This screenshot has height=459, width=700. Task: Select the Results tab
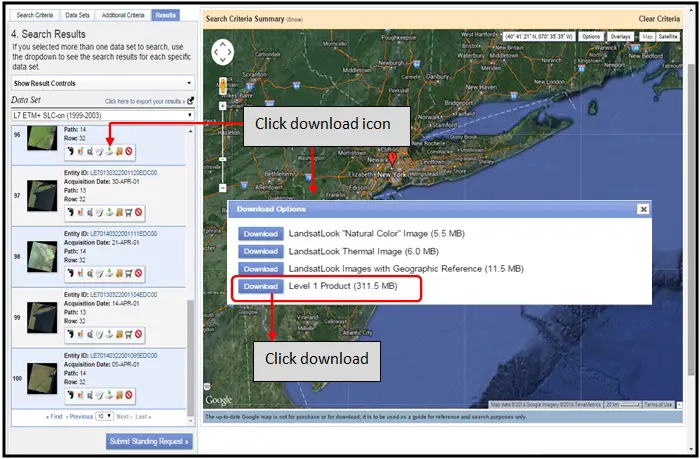[165, 15]
